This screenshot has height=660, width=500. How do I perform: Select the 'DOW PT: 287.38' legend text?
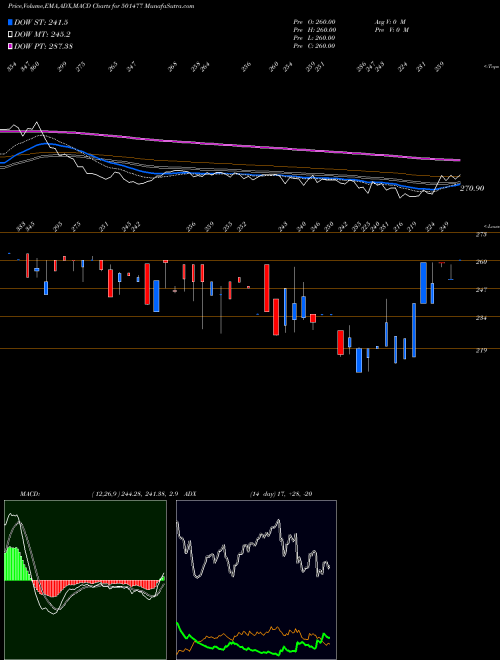click(43, 46)
